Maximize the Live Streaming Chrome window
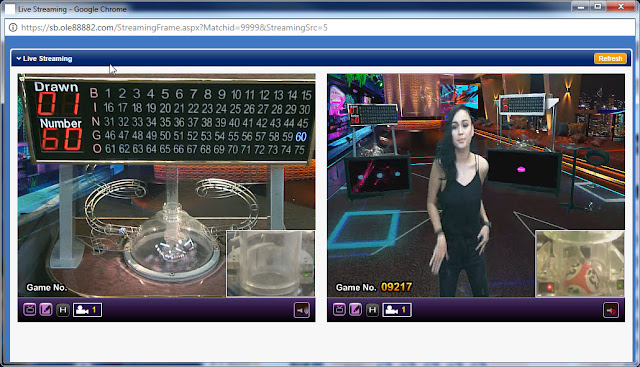The image size is (640, 367). pyautogui.click(x=598, y=7)
